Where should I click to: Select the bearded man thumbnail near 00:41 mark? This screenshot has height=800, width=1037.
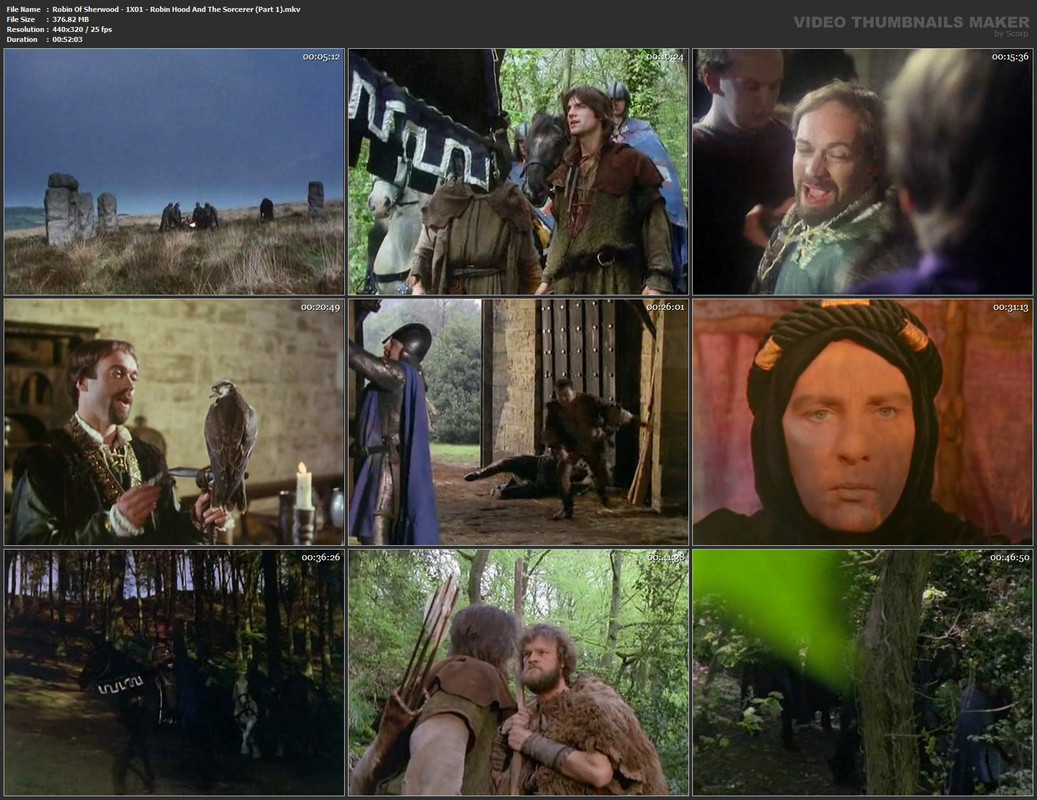[x=518, y=672]
